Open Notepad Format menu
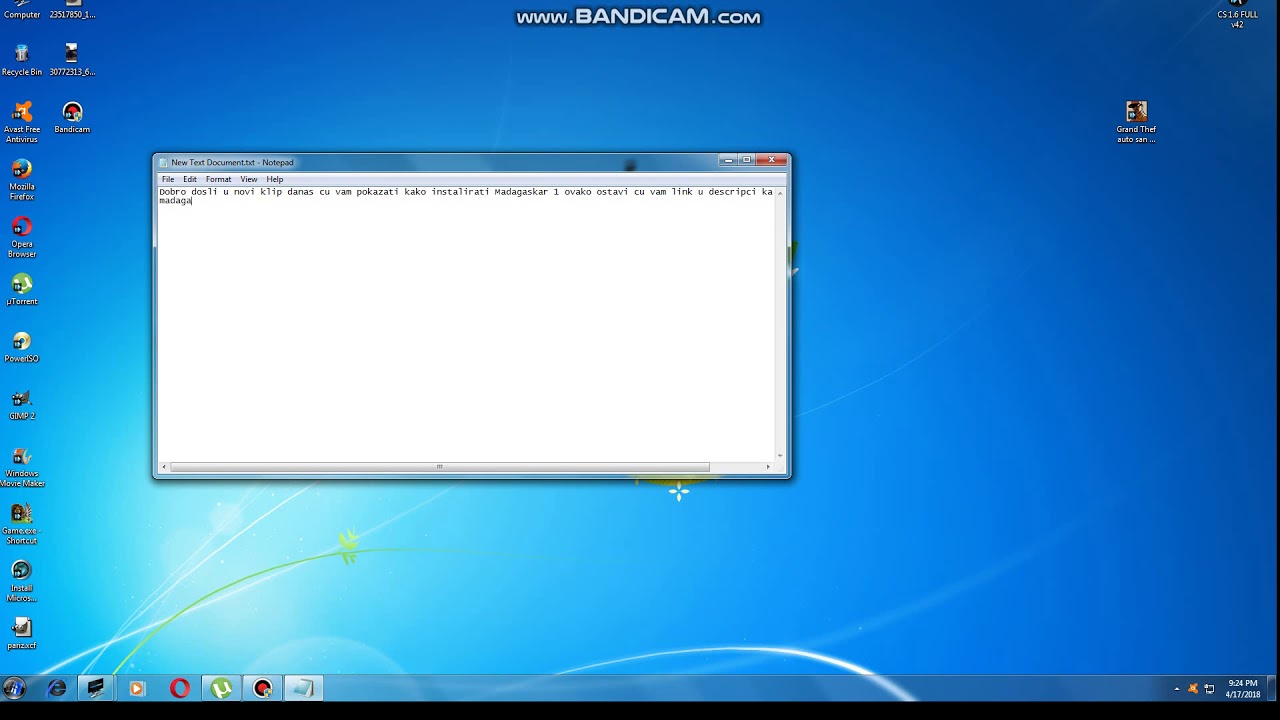Viewport: 1280px width, 720px height. [x=218, y=179]
